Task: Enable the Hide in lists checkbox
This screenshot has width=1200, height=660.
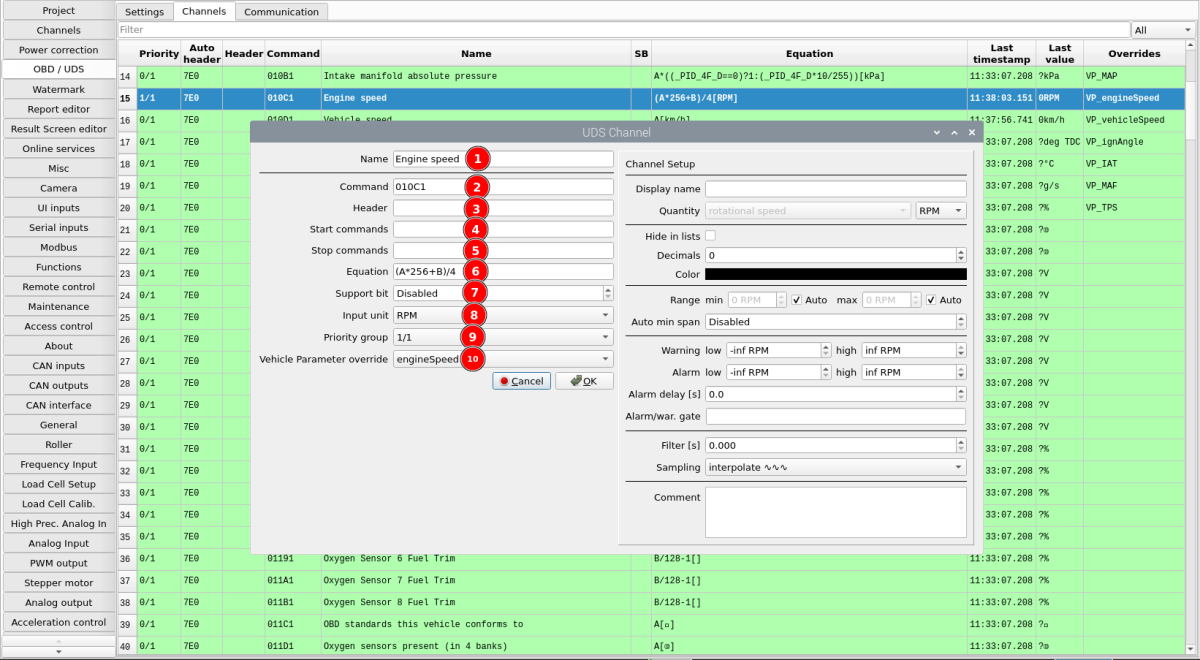Action: point(711,235)
